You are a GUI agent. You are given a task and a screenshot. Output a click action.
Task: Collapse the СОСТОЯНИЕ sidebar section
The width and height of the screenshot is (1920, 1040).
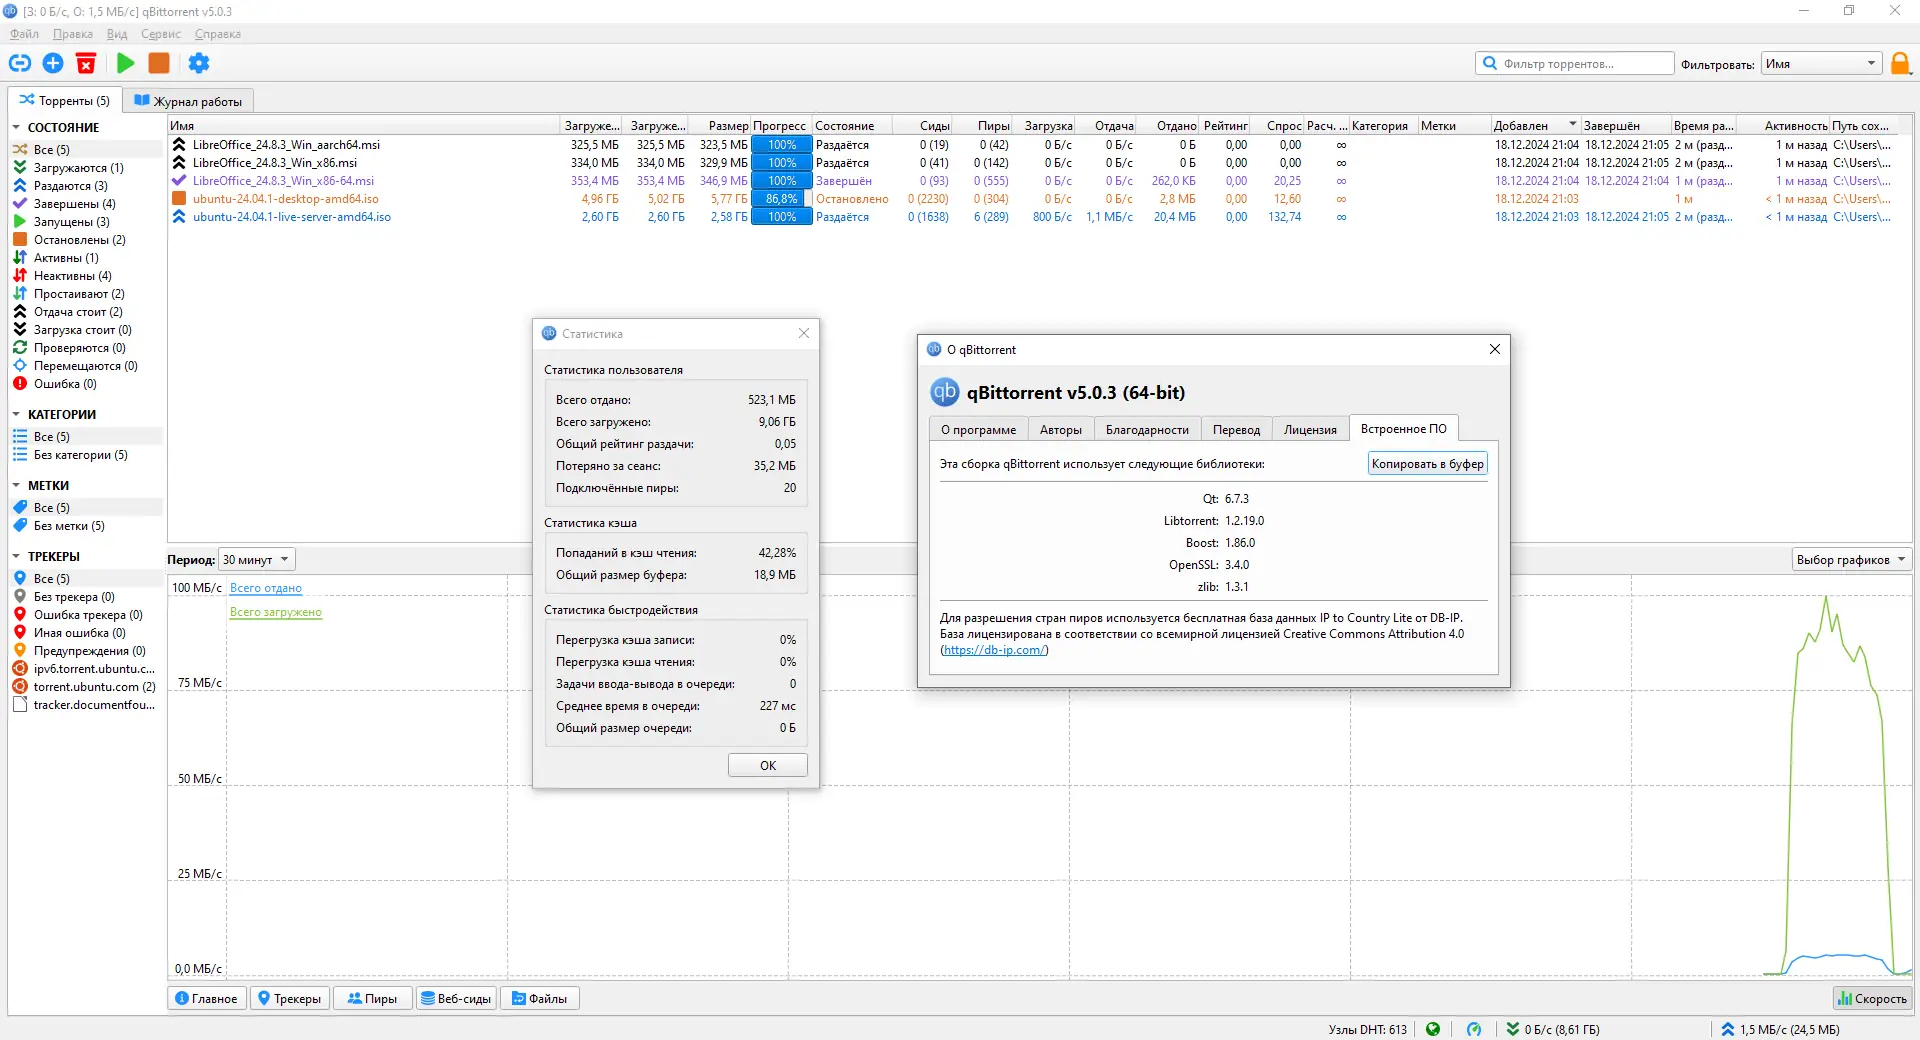point(16,128)
